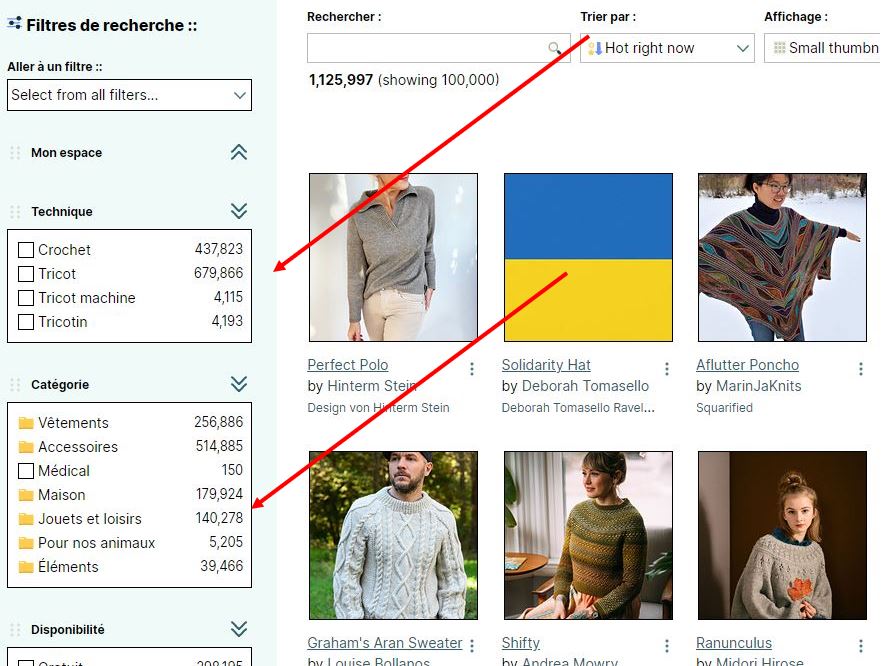Open the three-dot menu for Aflutter Poncho

pyautogui.click(x=860, y=369)
